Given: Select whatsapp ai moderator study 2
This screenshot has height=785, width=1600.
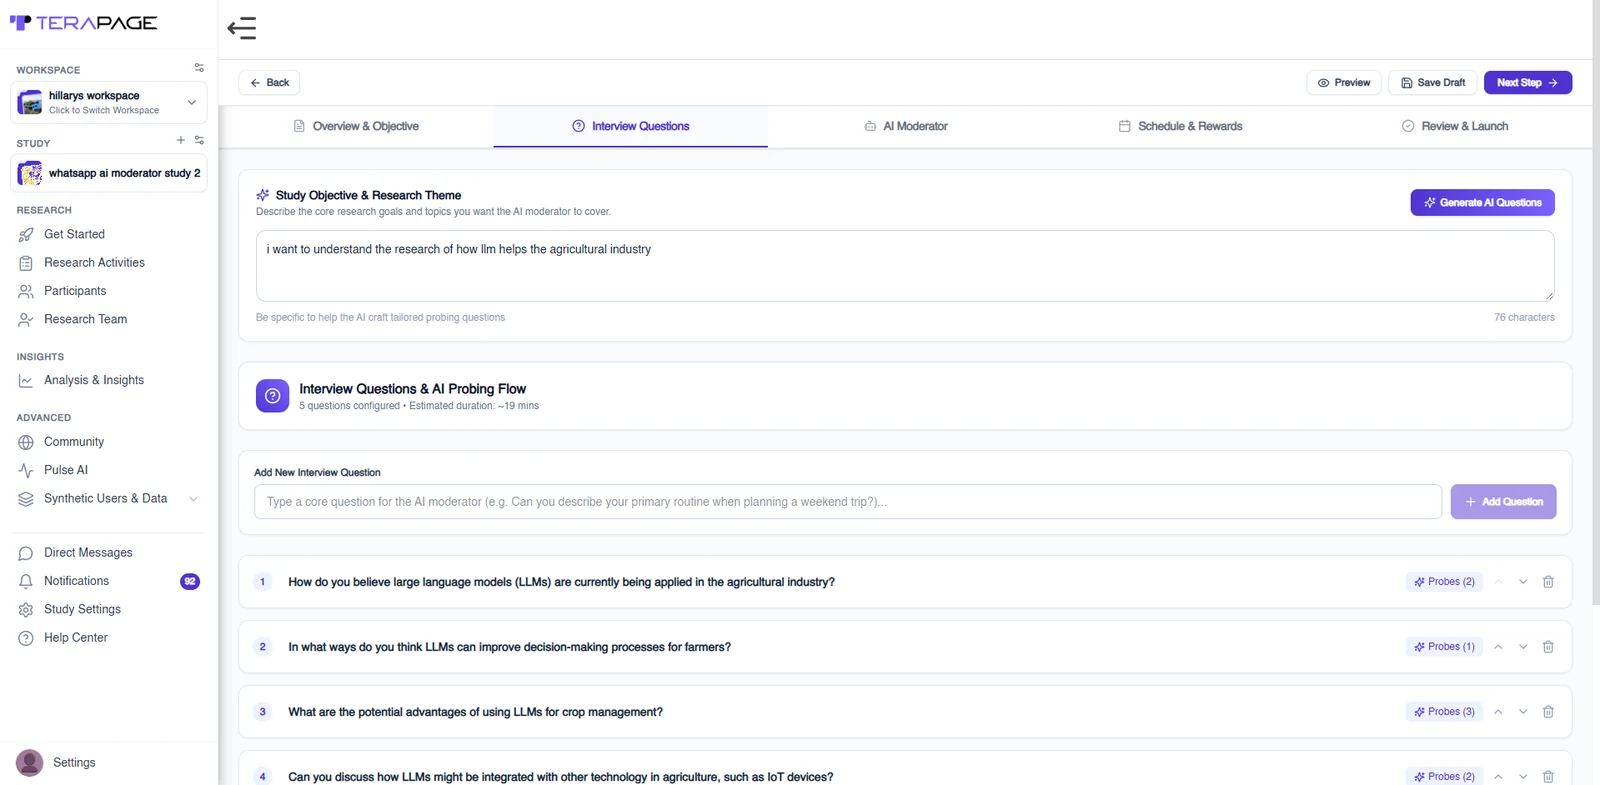Looking at the screenshot, I should pos(109,173).
